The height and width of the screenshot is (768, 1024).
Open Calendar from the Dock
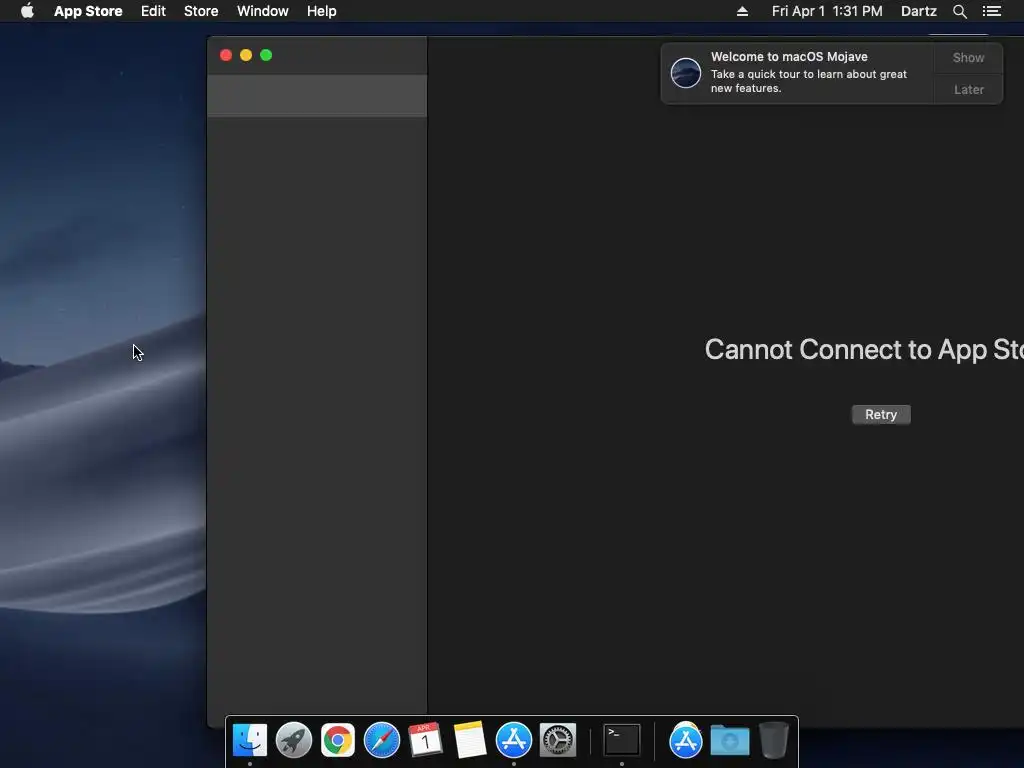click(x=426, y=741)
